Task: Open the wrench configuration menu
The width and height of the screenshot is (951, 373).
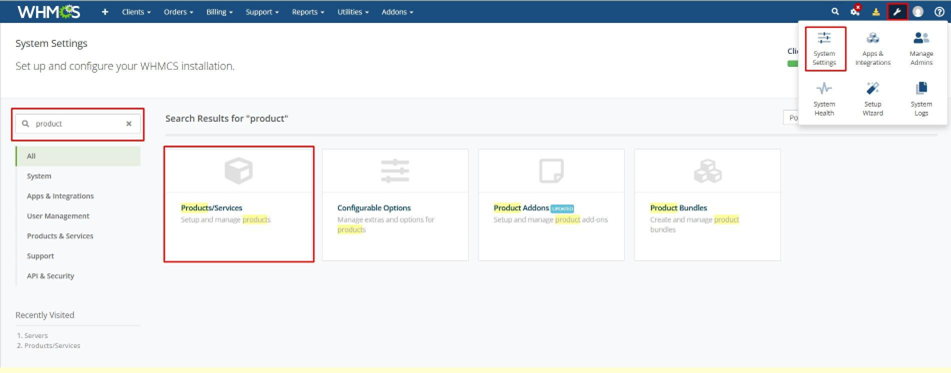Action: pyautogui.click(x=898, y=12)
